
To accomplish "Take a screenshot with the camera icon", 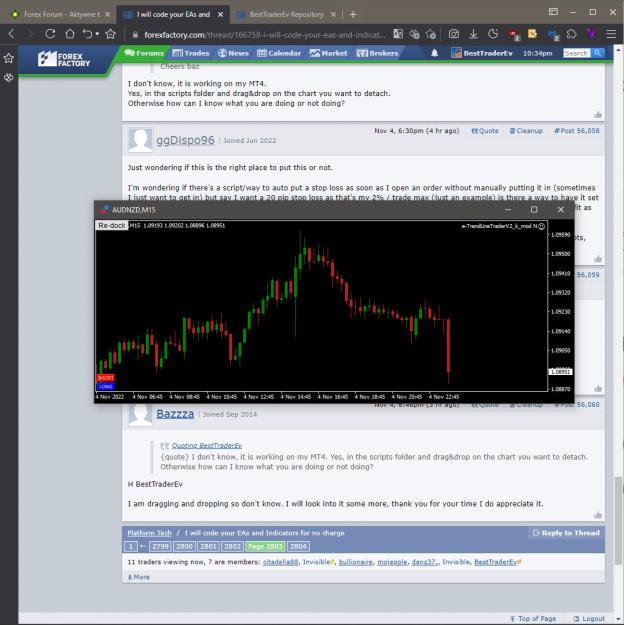I will 454,34.
